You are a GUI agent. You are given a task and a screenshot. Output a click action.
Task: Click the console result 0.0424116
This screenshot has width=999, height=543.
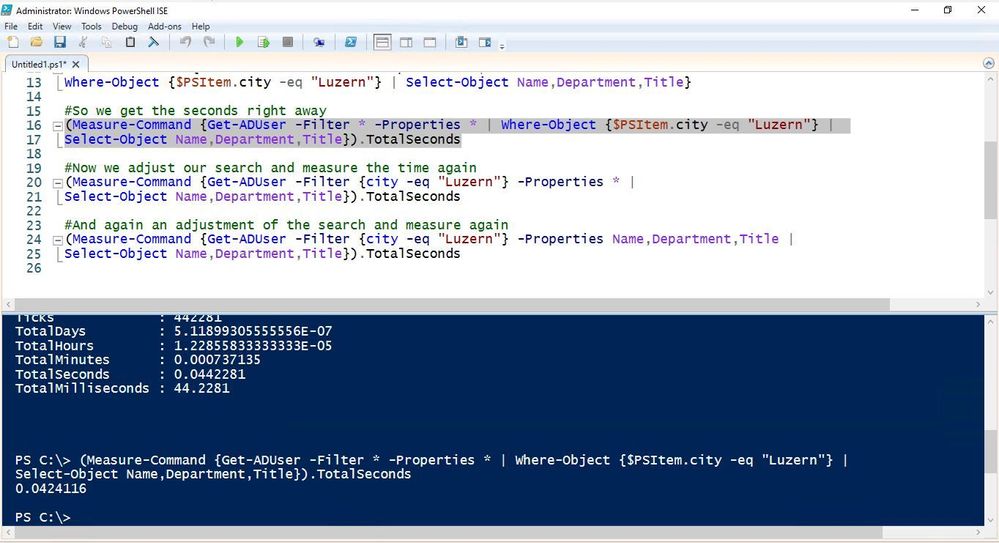[x=51, y=489]
